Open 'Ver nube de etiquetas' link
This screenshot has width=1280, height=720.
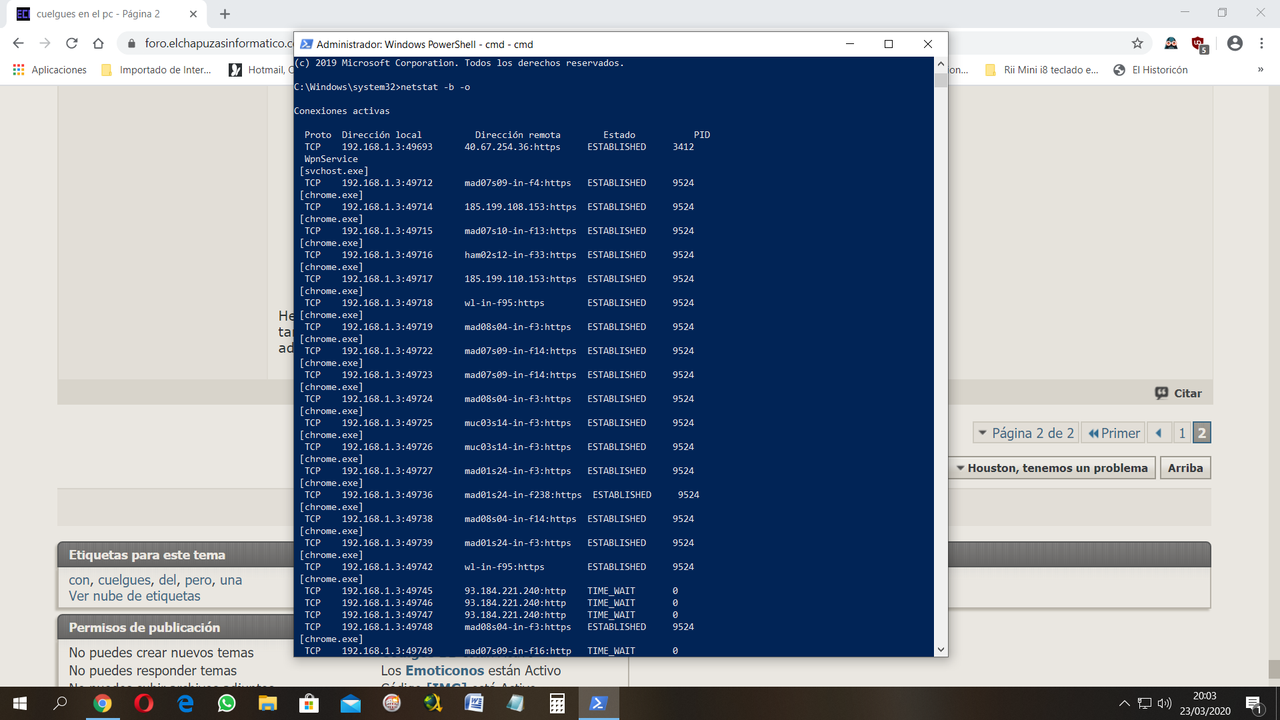134,596
